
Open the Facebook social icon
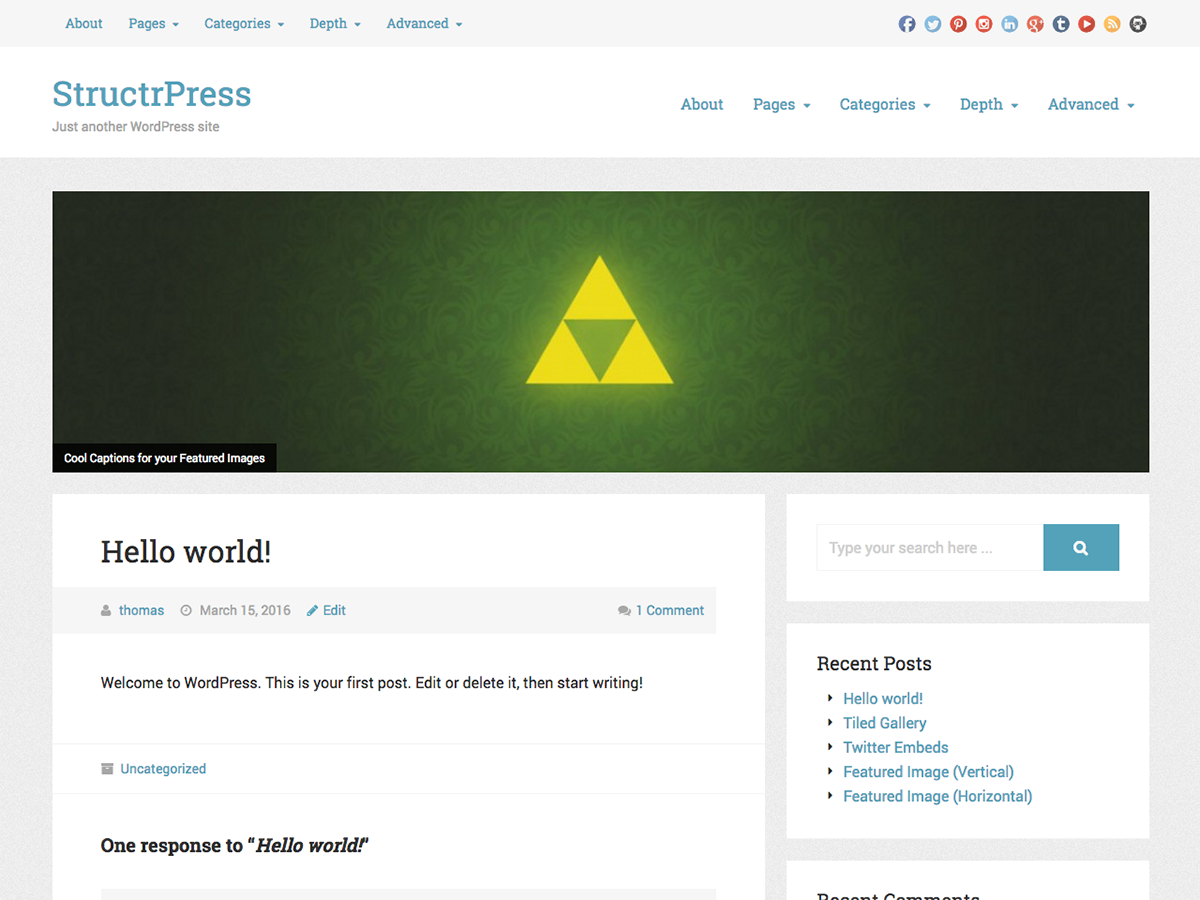point(907,24)
